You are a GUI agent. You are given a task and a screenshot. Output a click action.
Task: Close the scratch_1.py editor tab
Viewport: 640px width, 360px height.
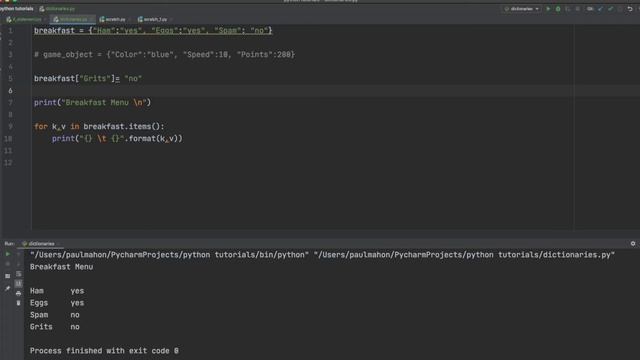(171, 19)
